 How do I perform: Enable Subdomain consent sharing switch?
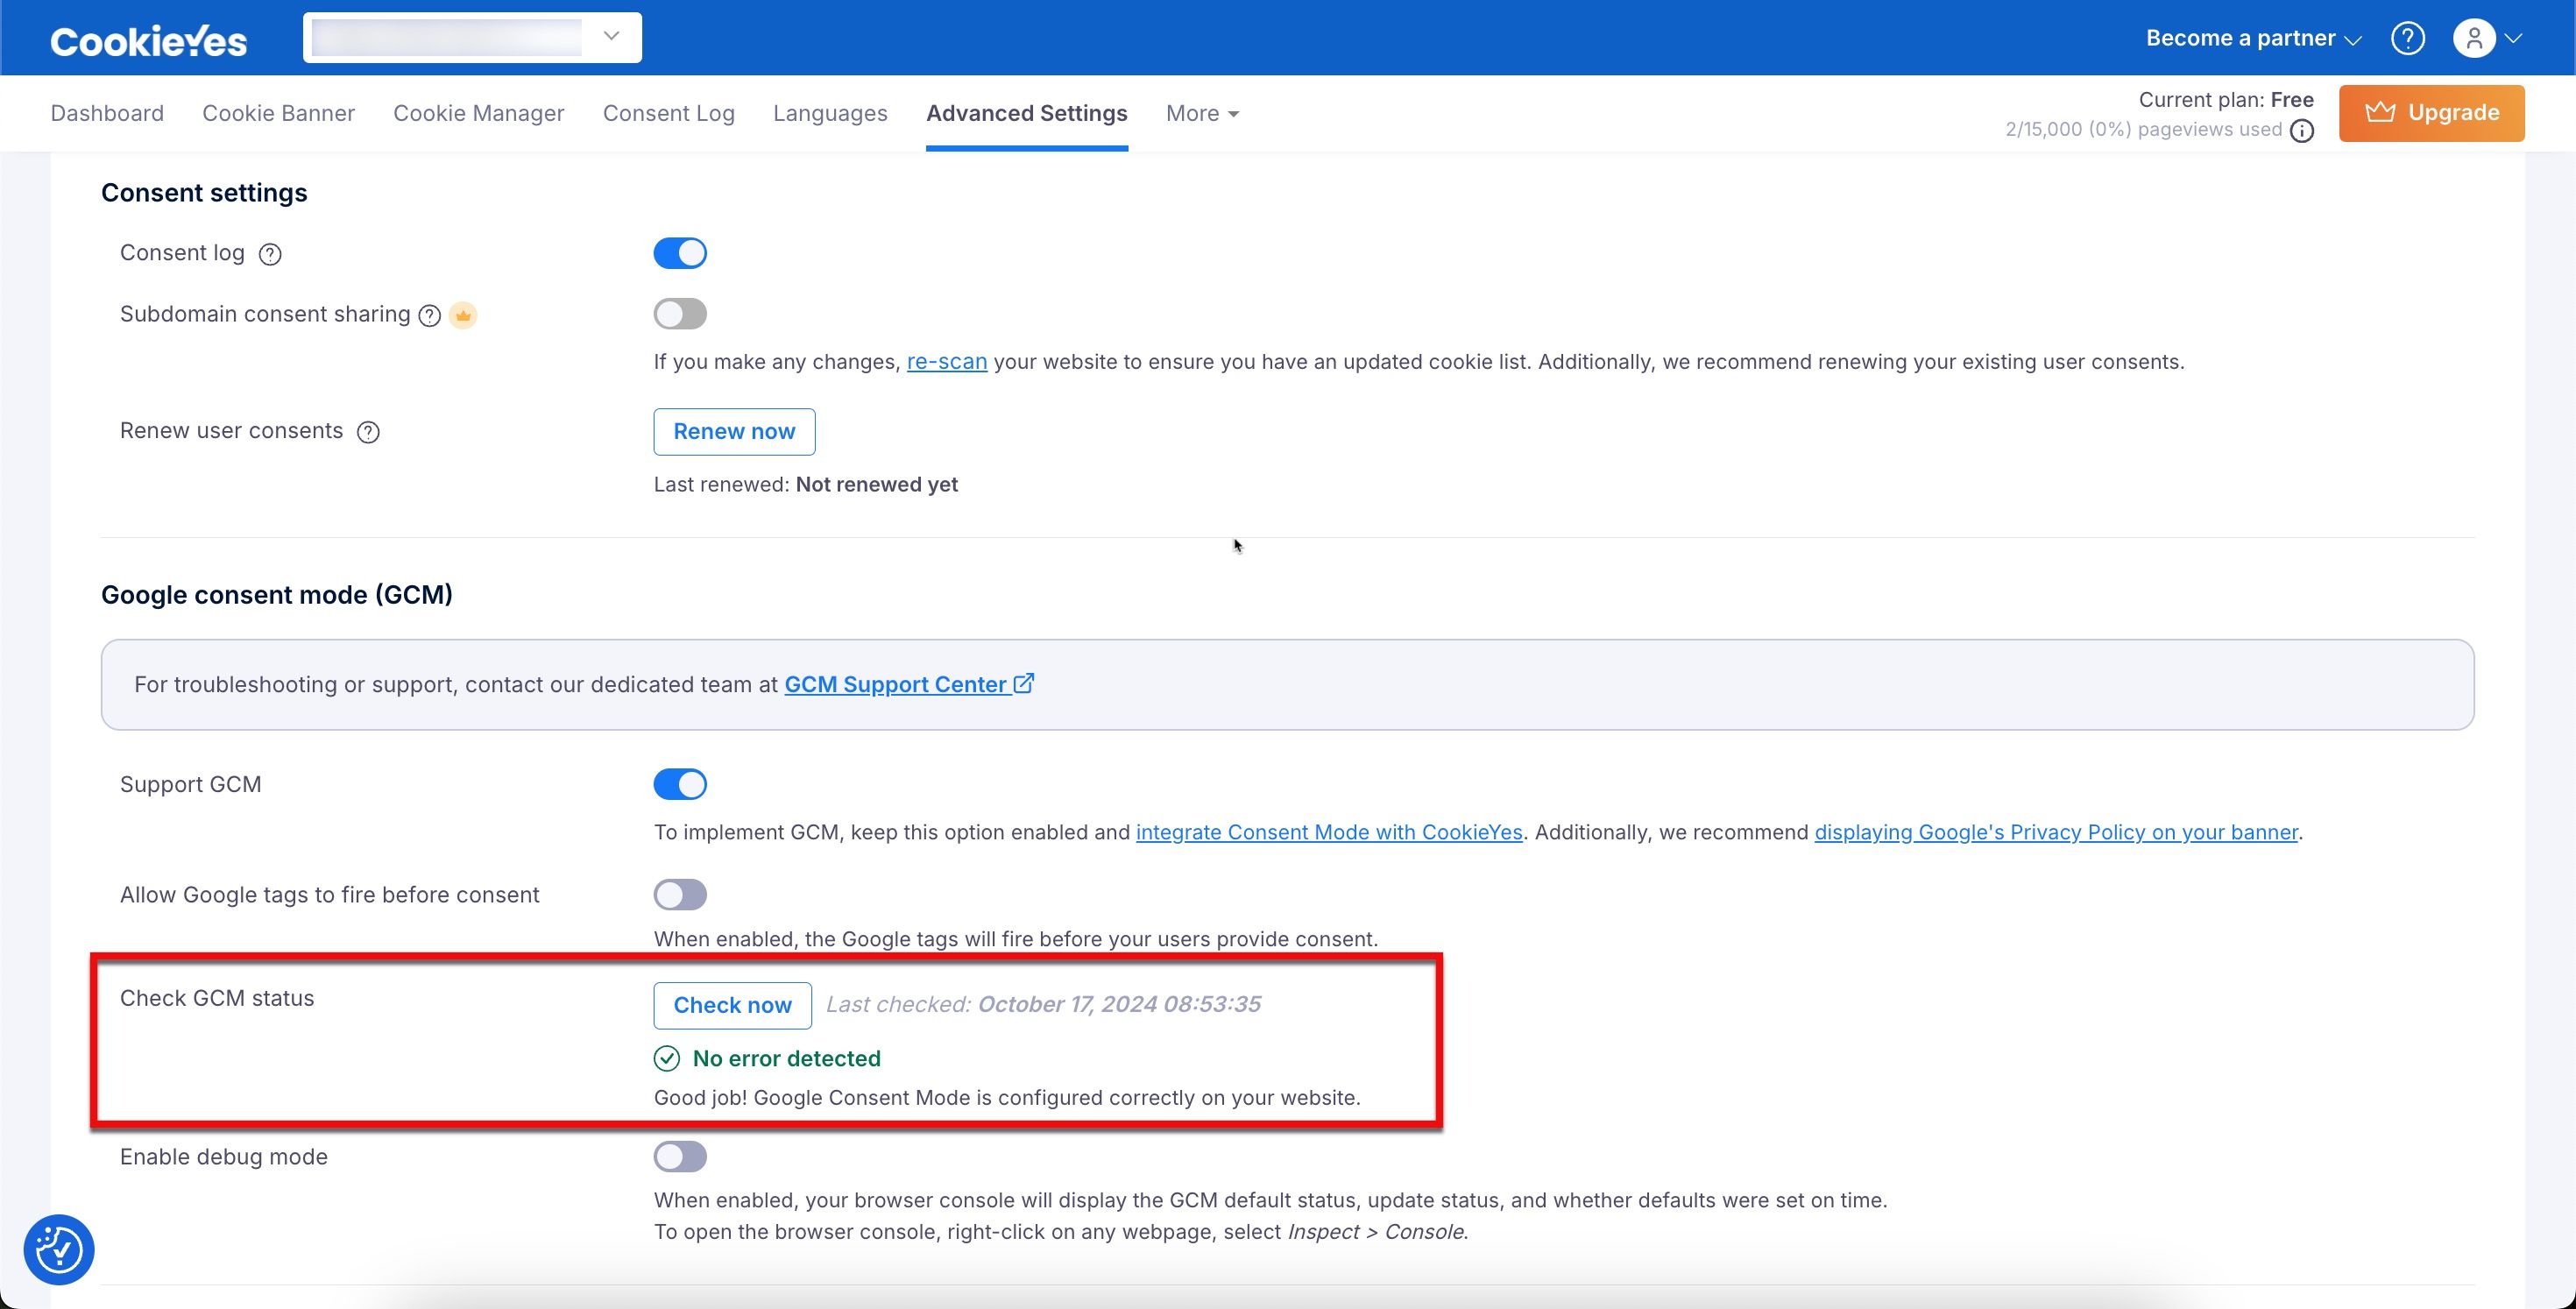[680, 314]
